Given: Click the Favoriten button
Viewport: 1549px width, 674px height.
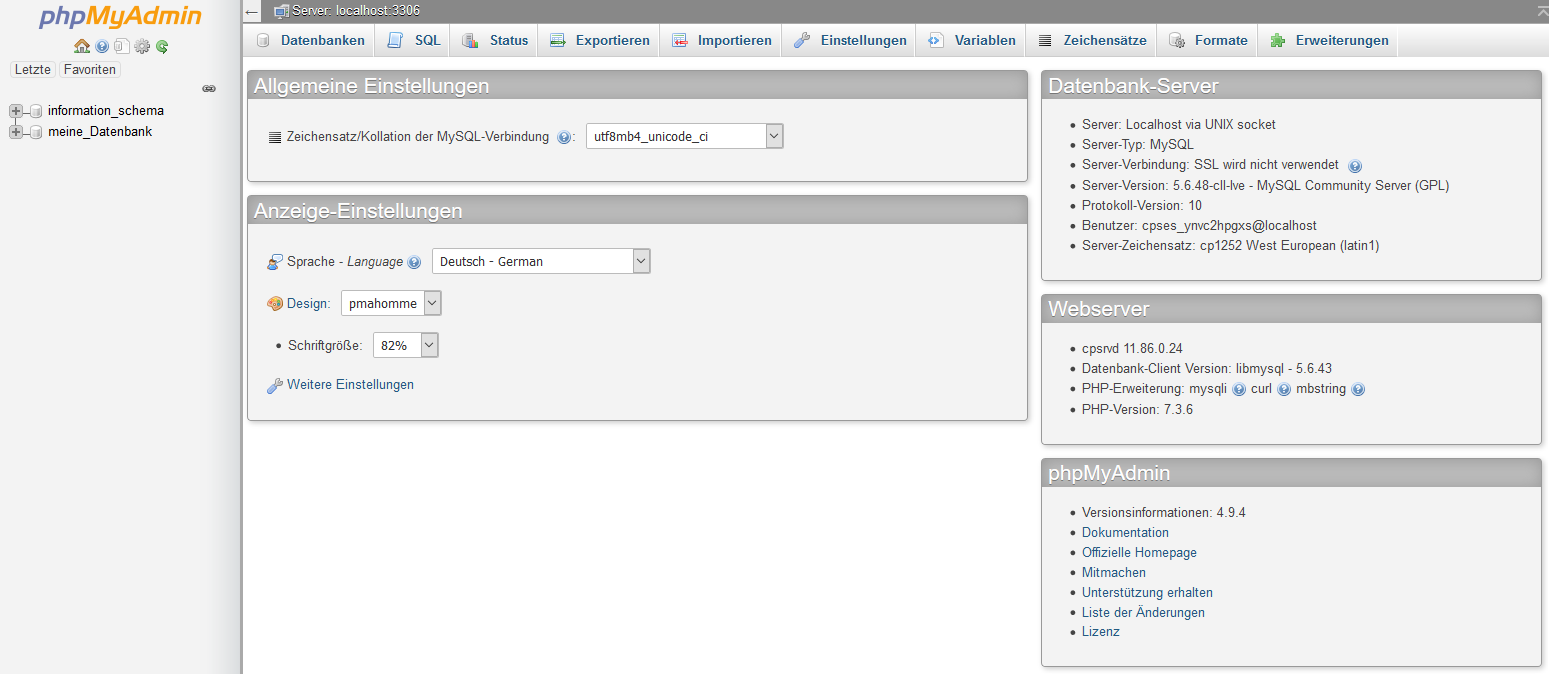Looking at the screenshot, I should (90, 70).
